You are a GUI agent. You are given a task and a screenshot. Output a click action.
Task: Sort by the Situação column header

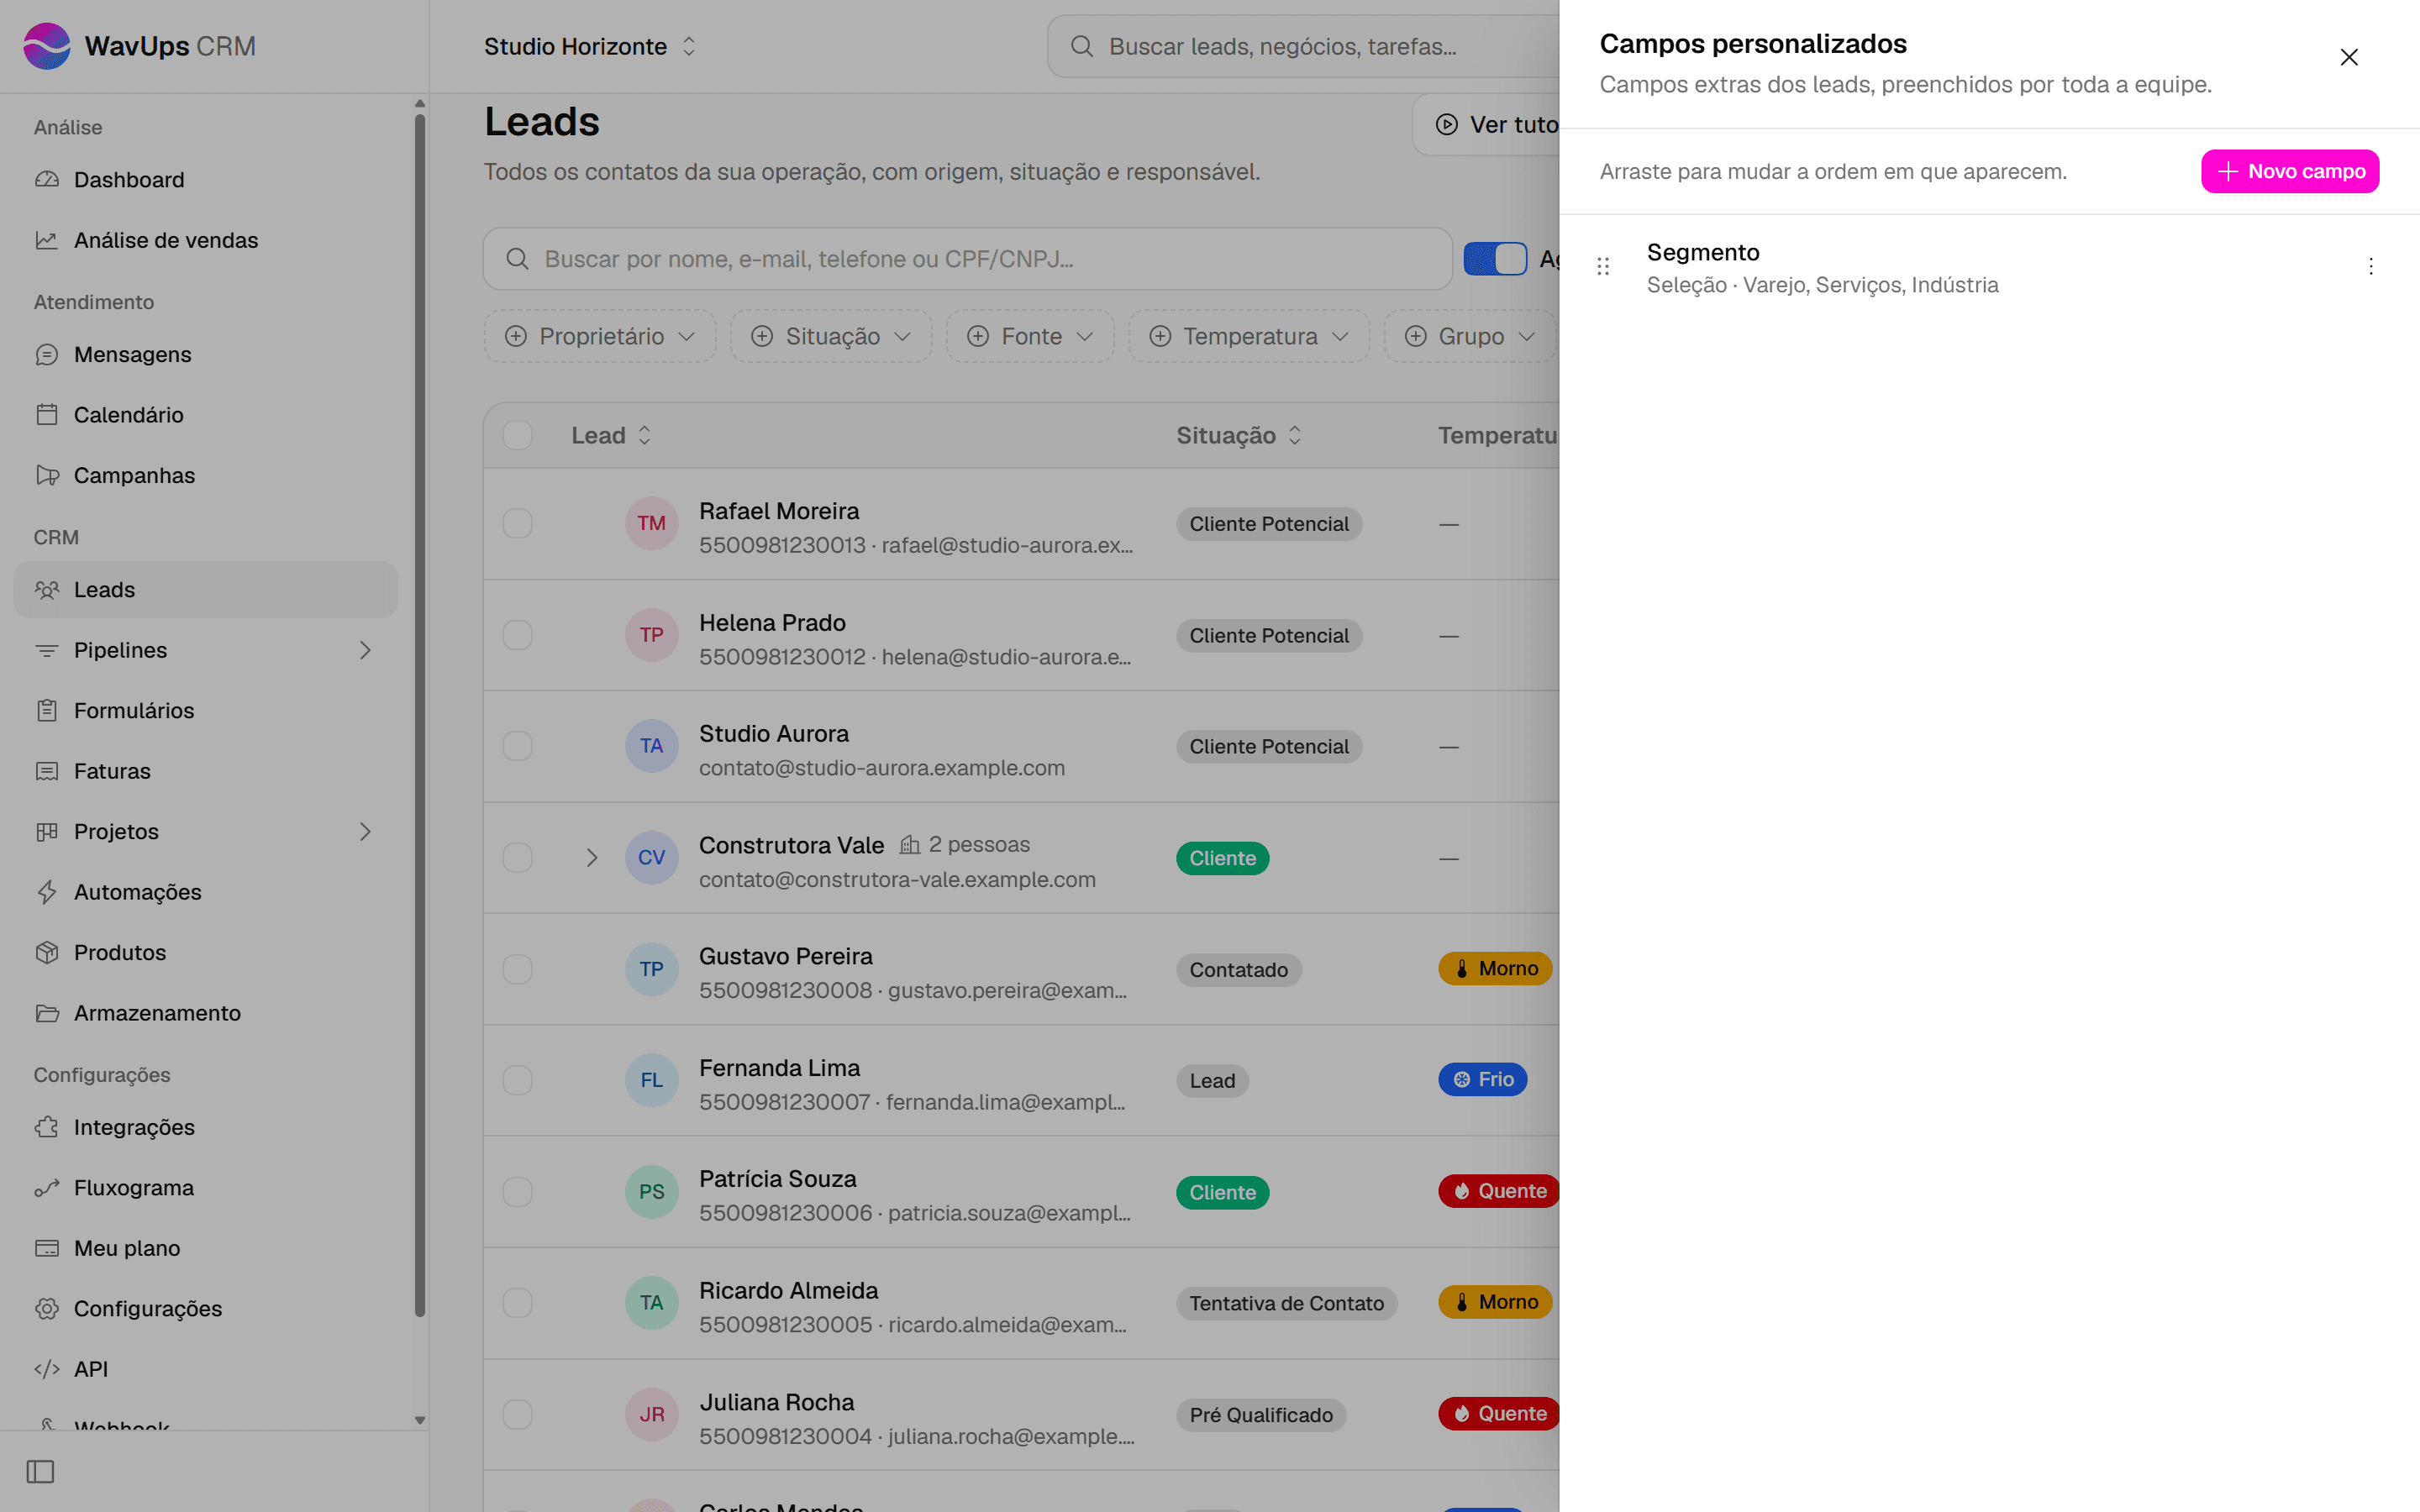click(x=1238, y=436)
